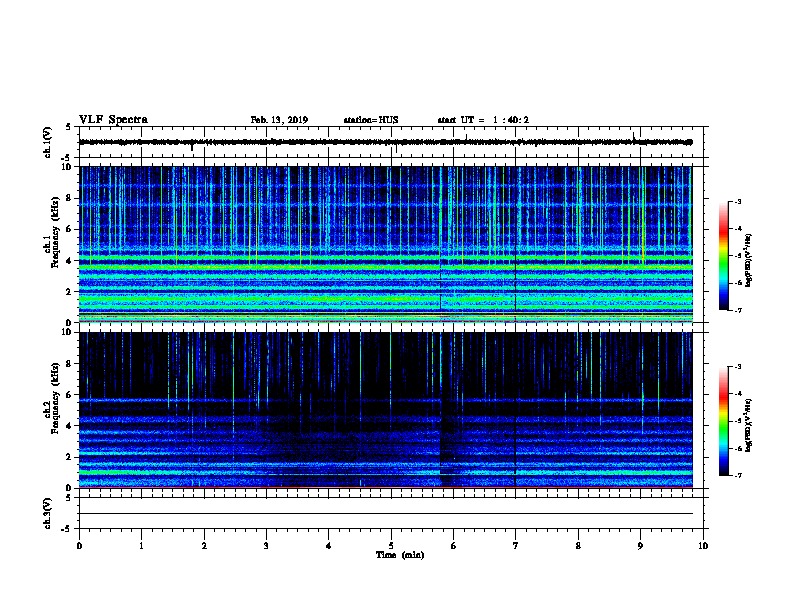Click time axis tick label '4'

point(329,546)
